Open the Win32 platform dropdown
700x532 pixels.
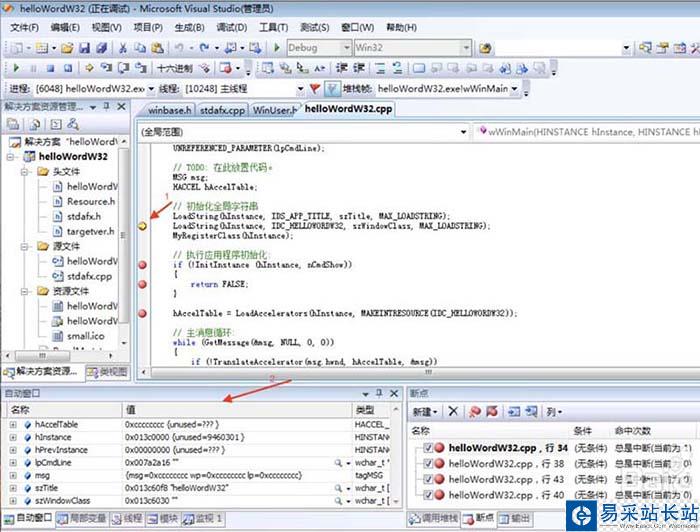tap(466, 47)
